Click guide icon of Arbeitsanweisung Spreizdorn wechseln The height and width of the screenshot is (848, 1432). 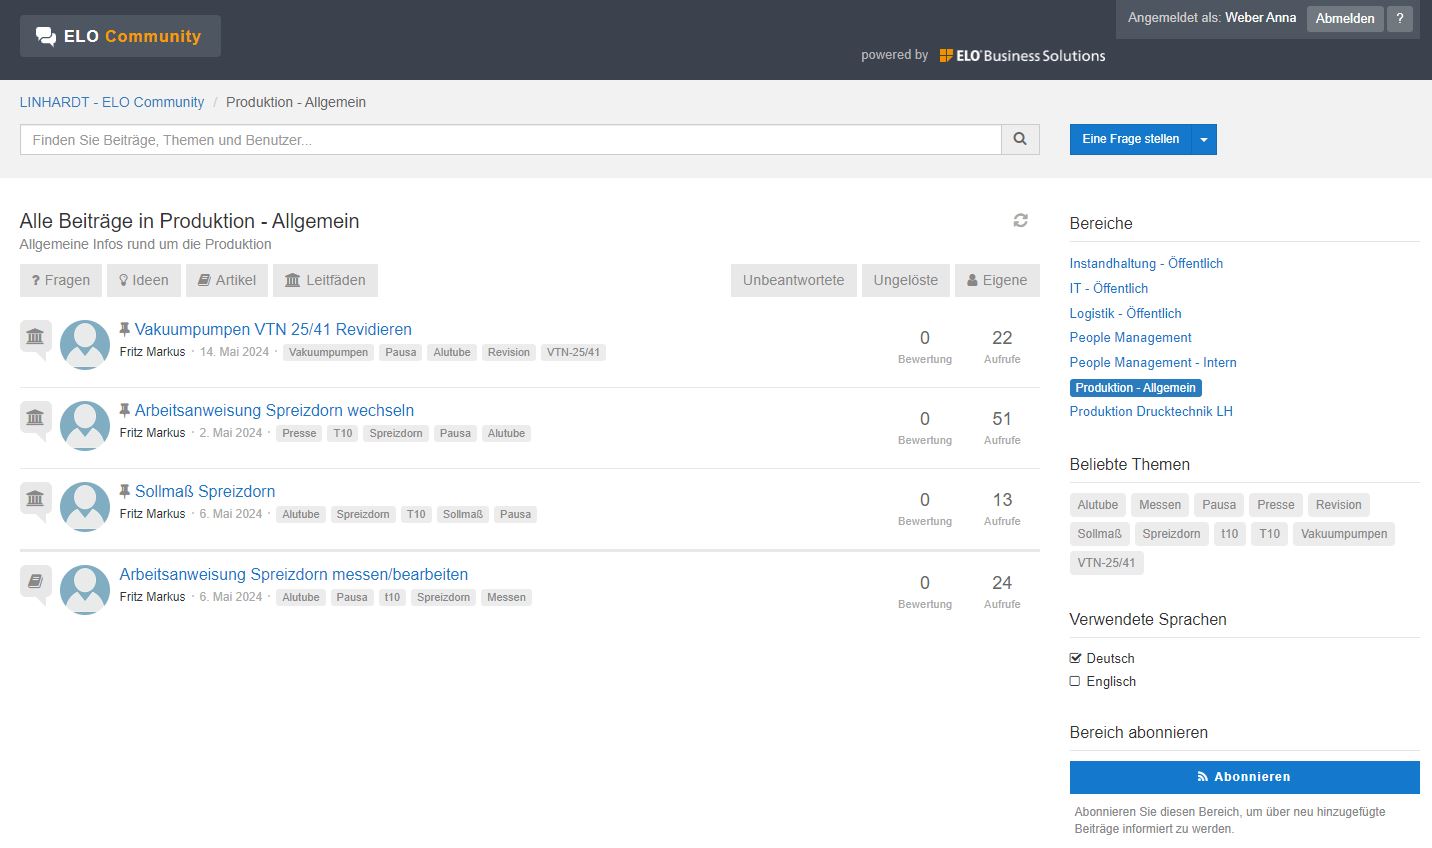[x=35, y=418]
